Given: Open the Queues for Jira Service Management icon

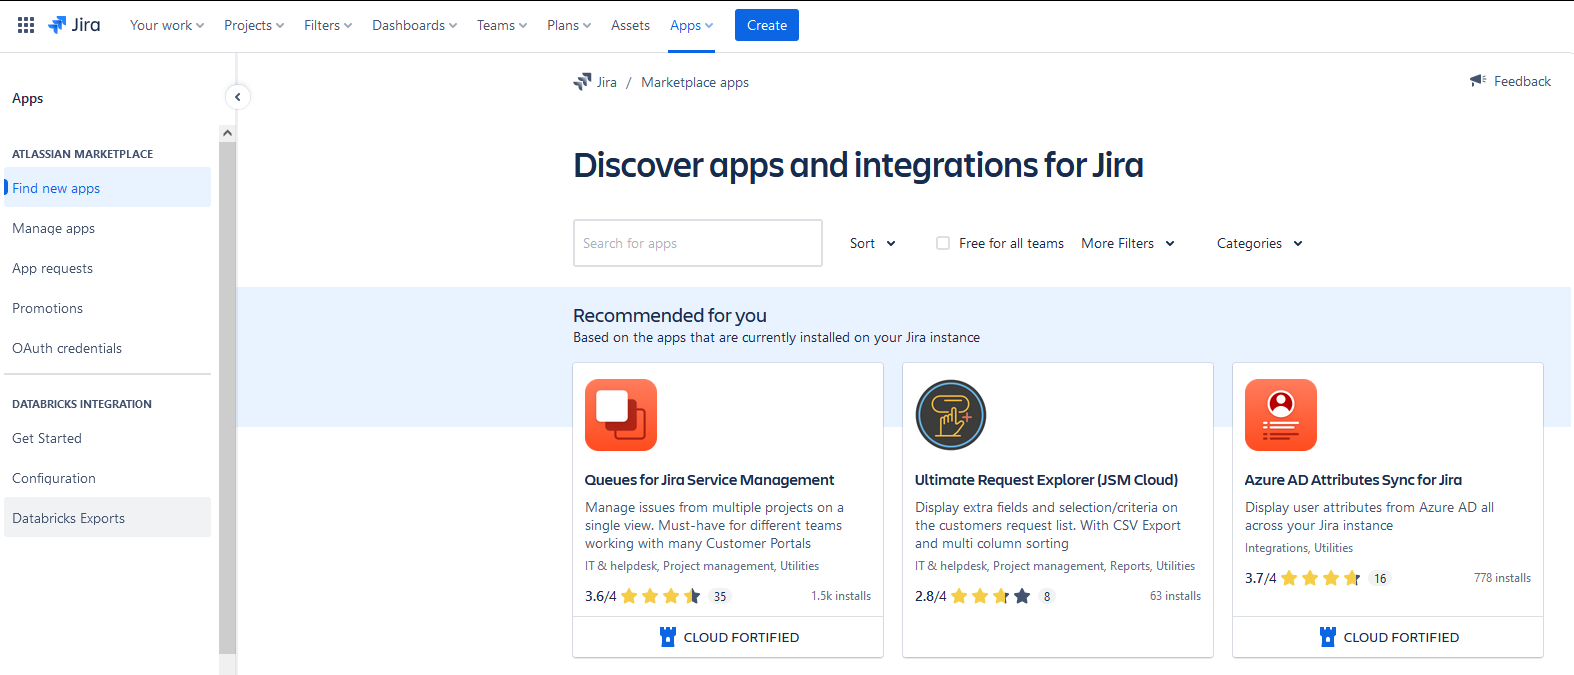Looking at the screenshot, I should click(x=621, y=415).
